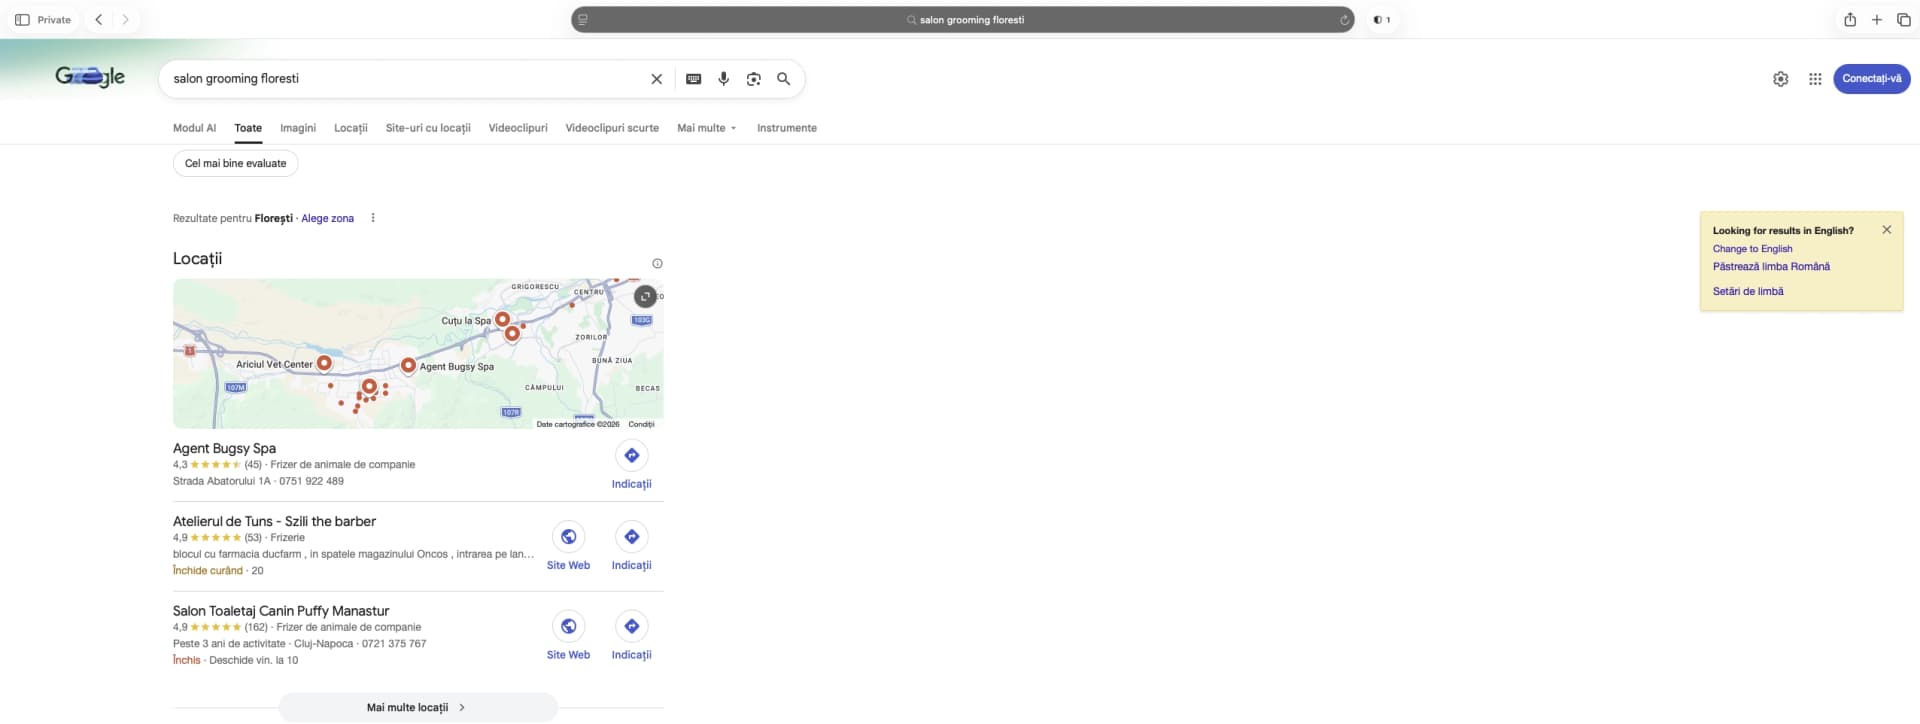Viewport: 1920px width, 724px height.
Task: Click the Conectați-vă sign-in button
Action: click(1871, 79)
